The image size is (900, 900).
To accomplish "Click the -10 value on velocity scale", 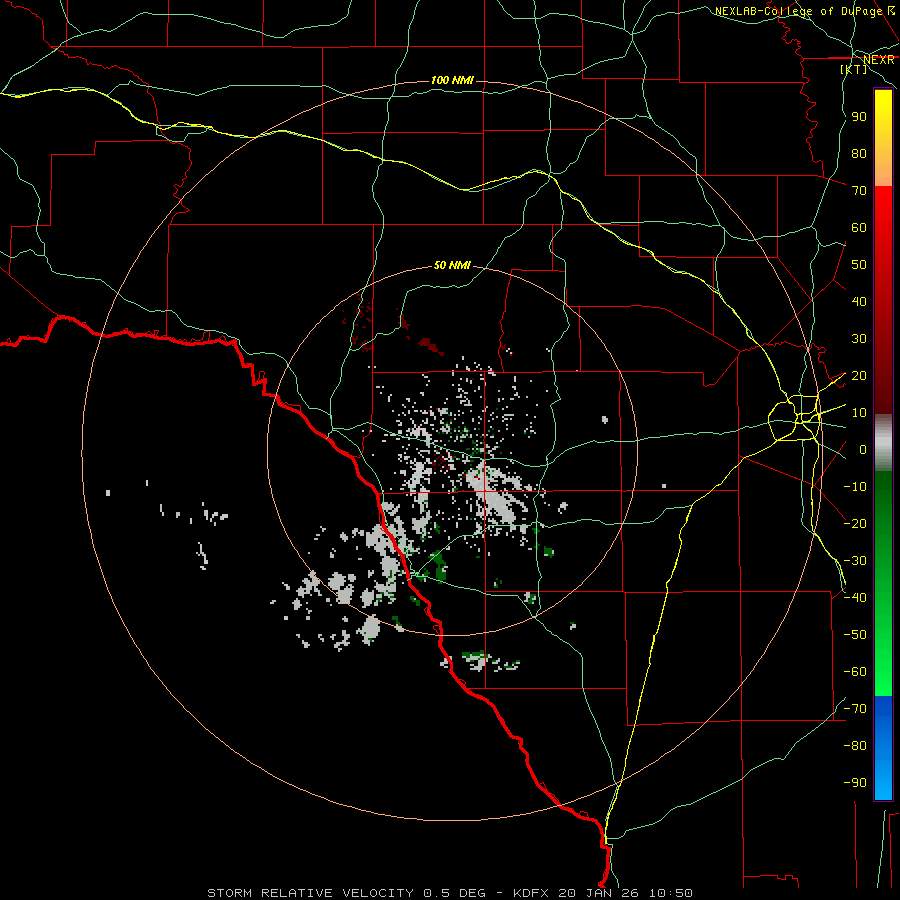I will 855,487.
